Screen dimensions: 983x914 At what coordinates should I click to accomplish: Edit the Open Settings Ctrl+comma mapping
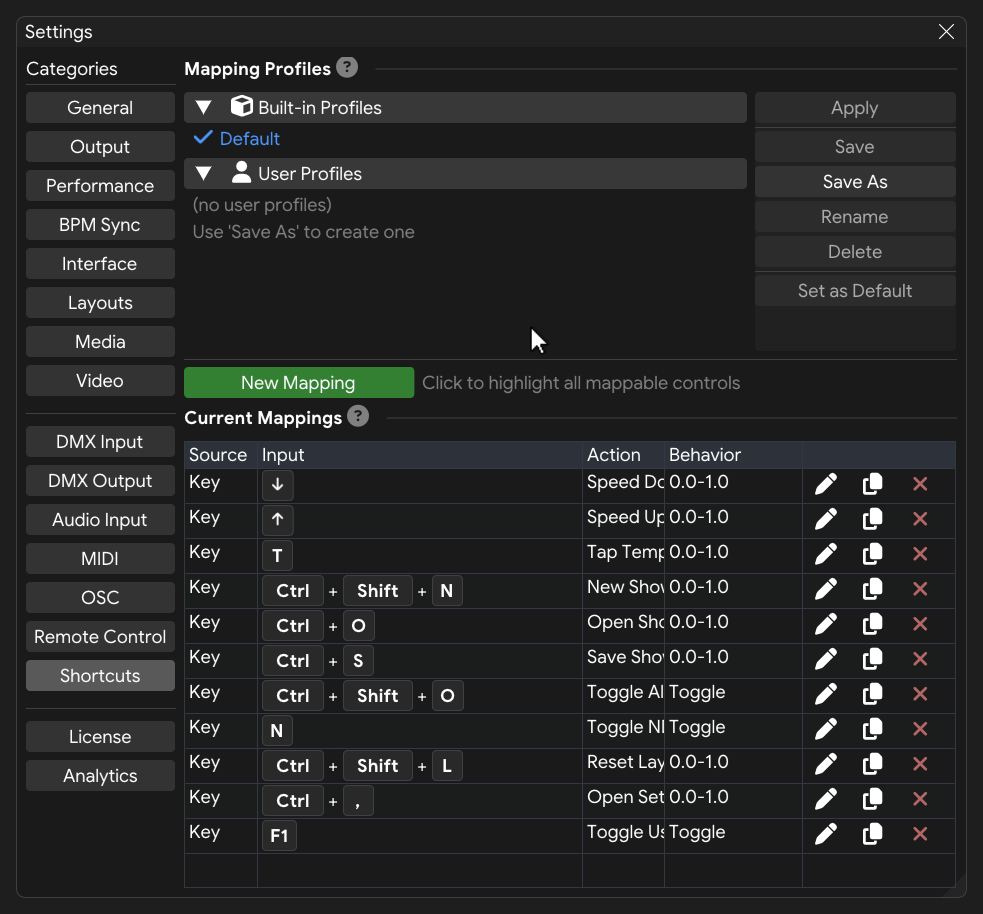[826, 799]
